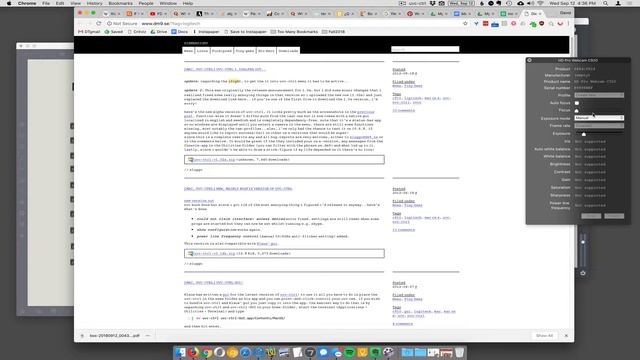Screen dimensions: 640x360
Task: Open the Bookmarks menu
Action: [120, 3]
